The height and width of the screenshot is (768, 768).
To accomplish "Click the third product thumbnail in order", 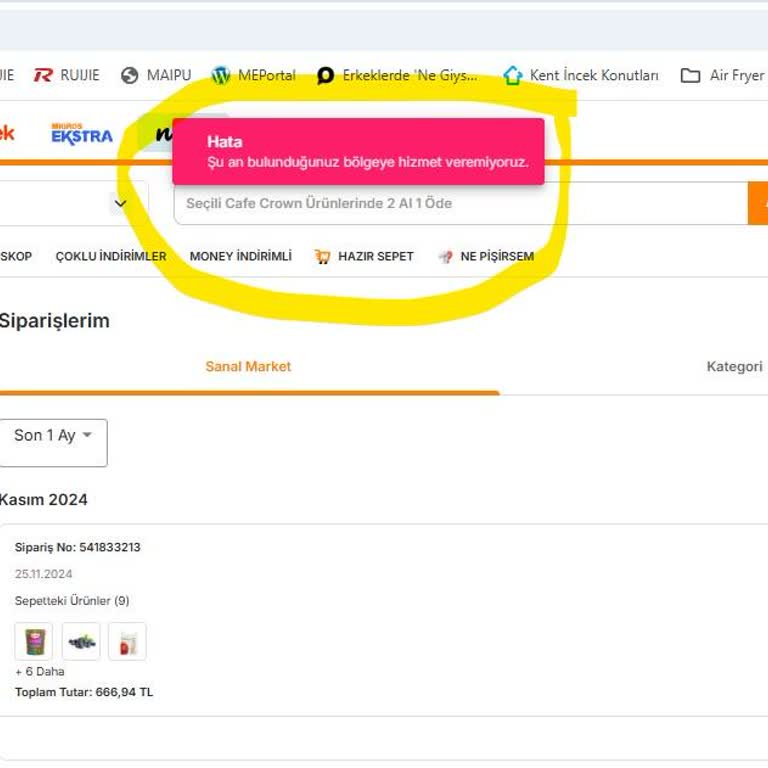I will click(127, 642).
